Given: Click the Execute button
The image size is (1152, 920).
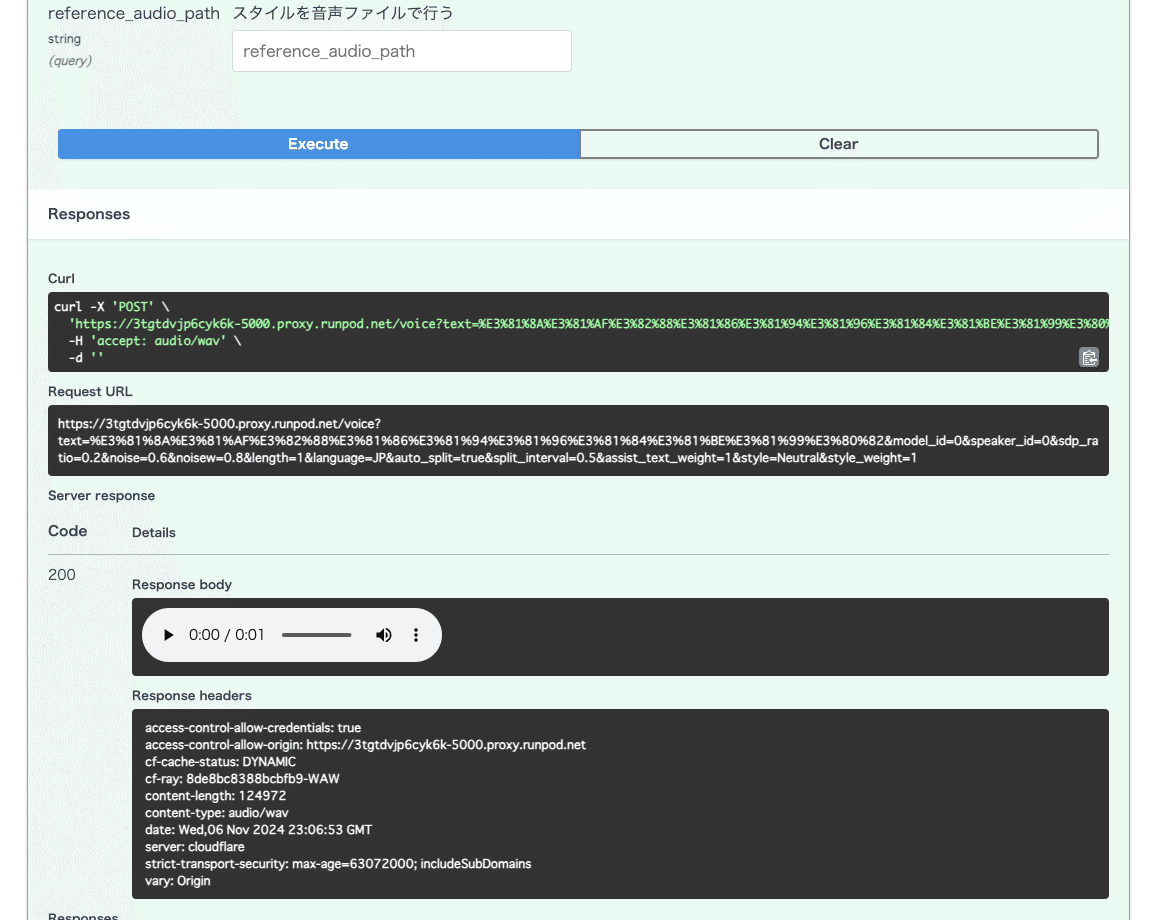Looking at the screenshot, I should pos(318,144).
